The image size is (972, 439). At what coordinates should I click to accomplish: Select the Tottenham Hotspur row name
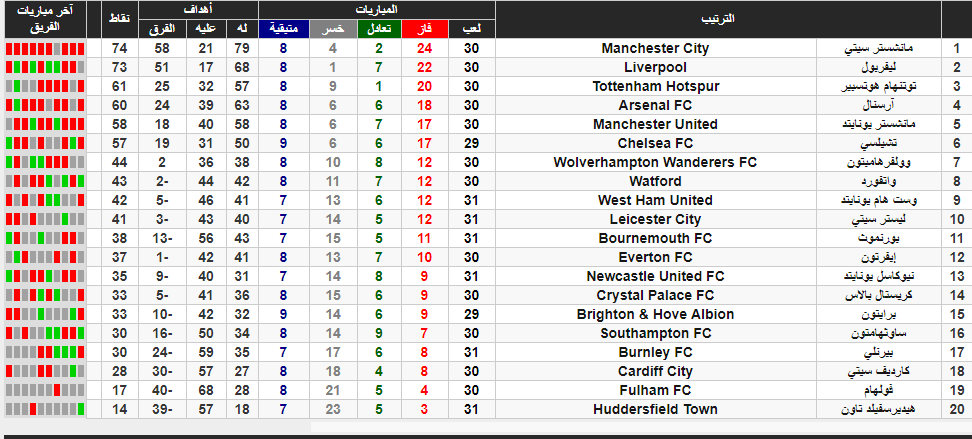coord(655,86)
